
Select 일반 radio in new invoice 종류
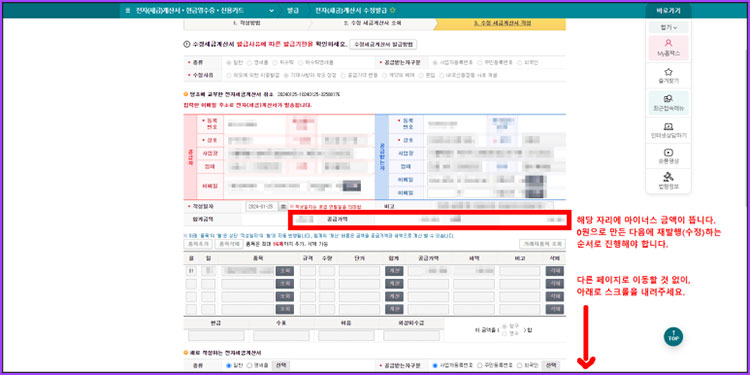229,365
